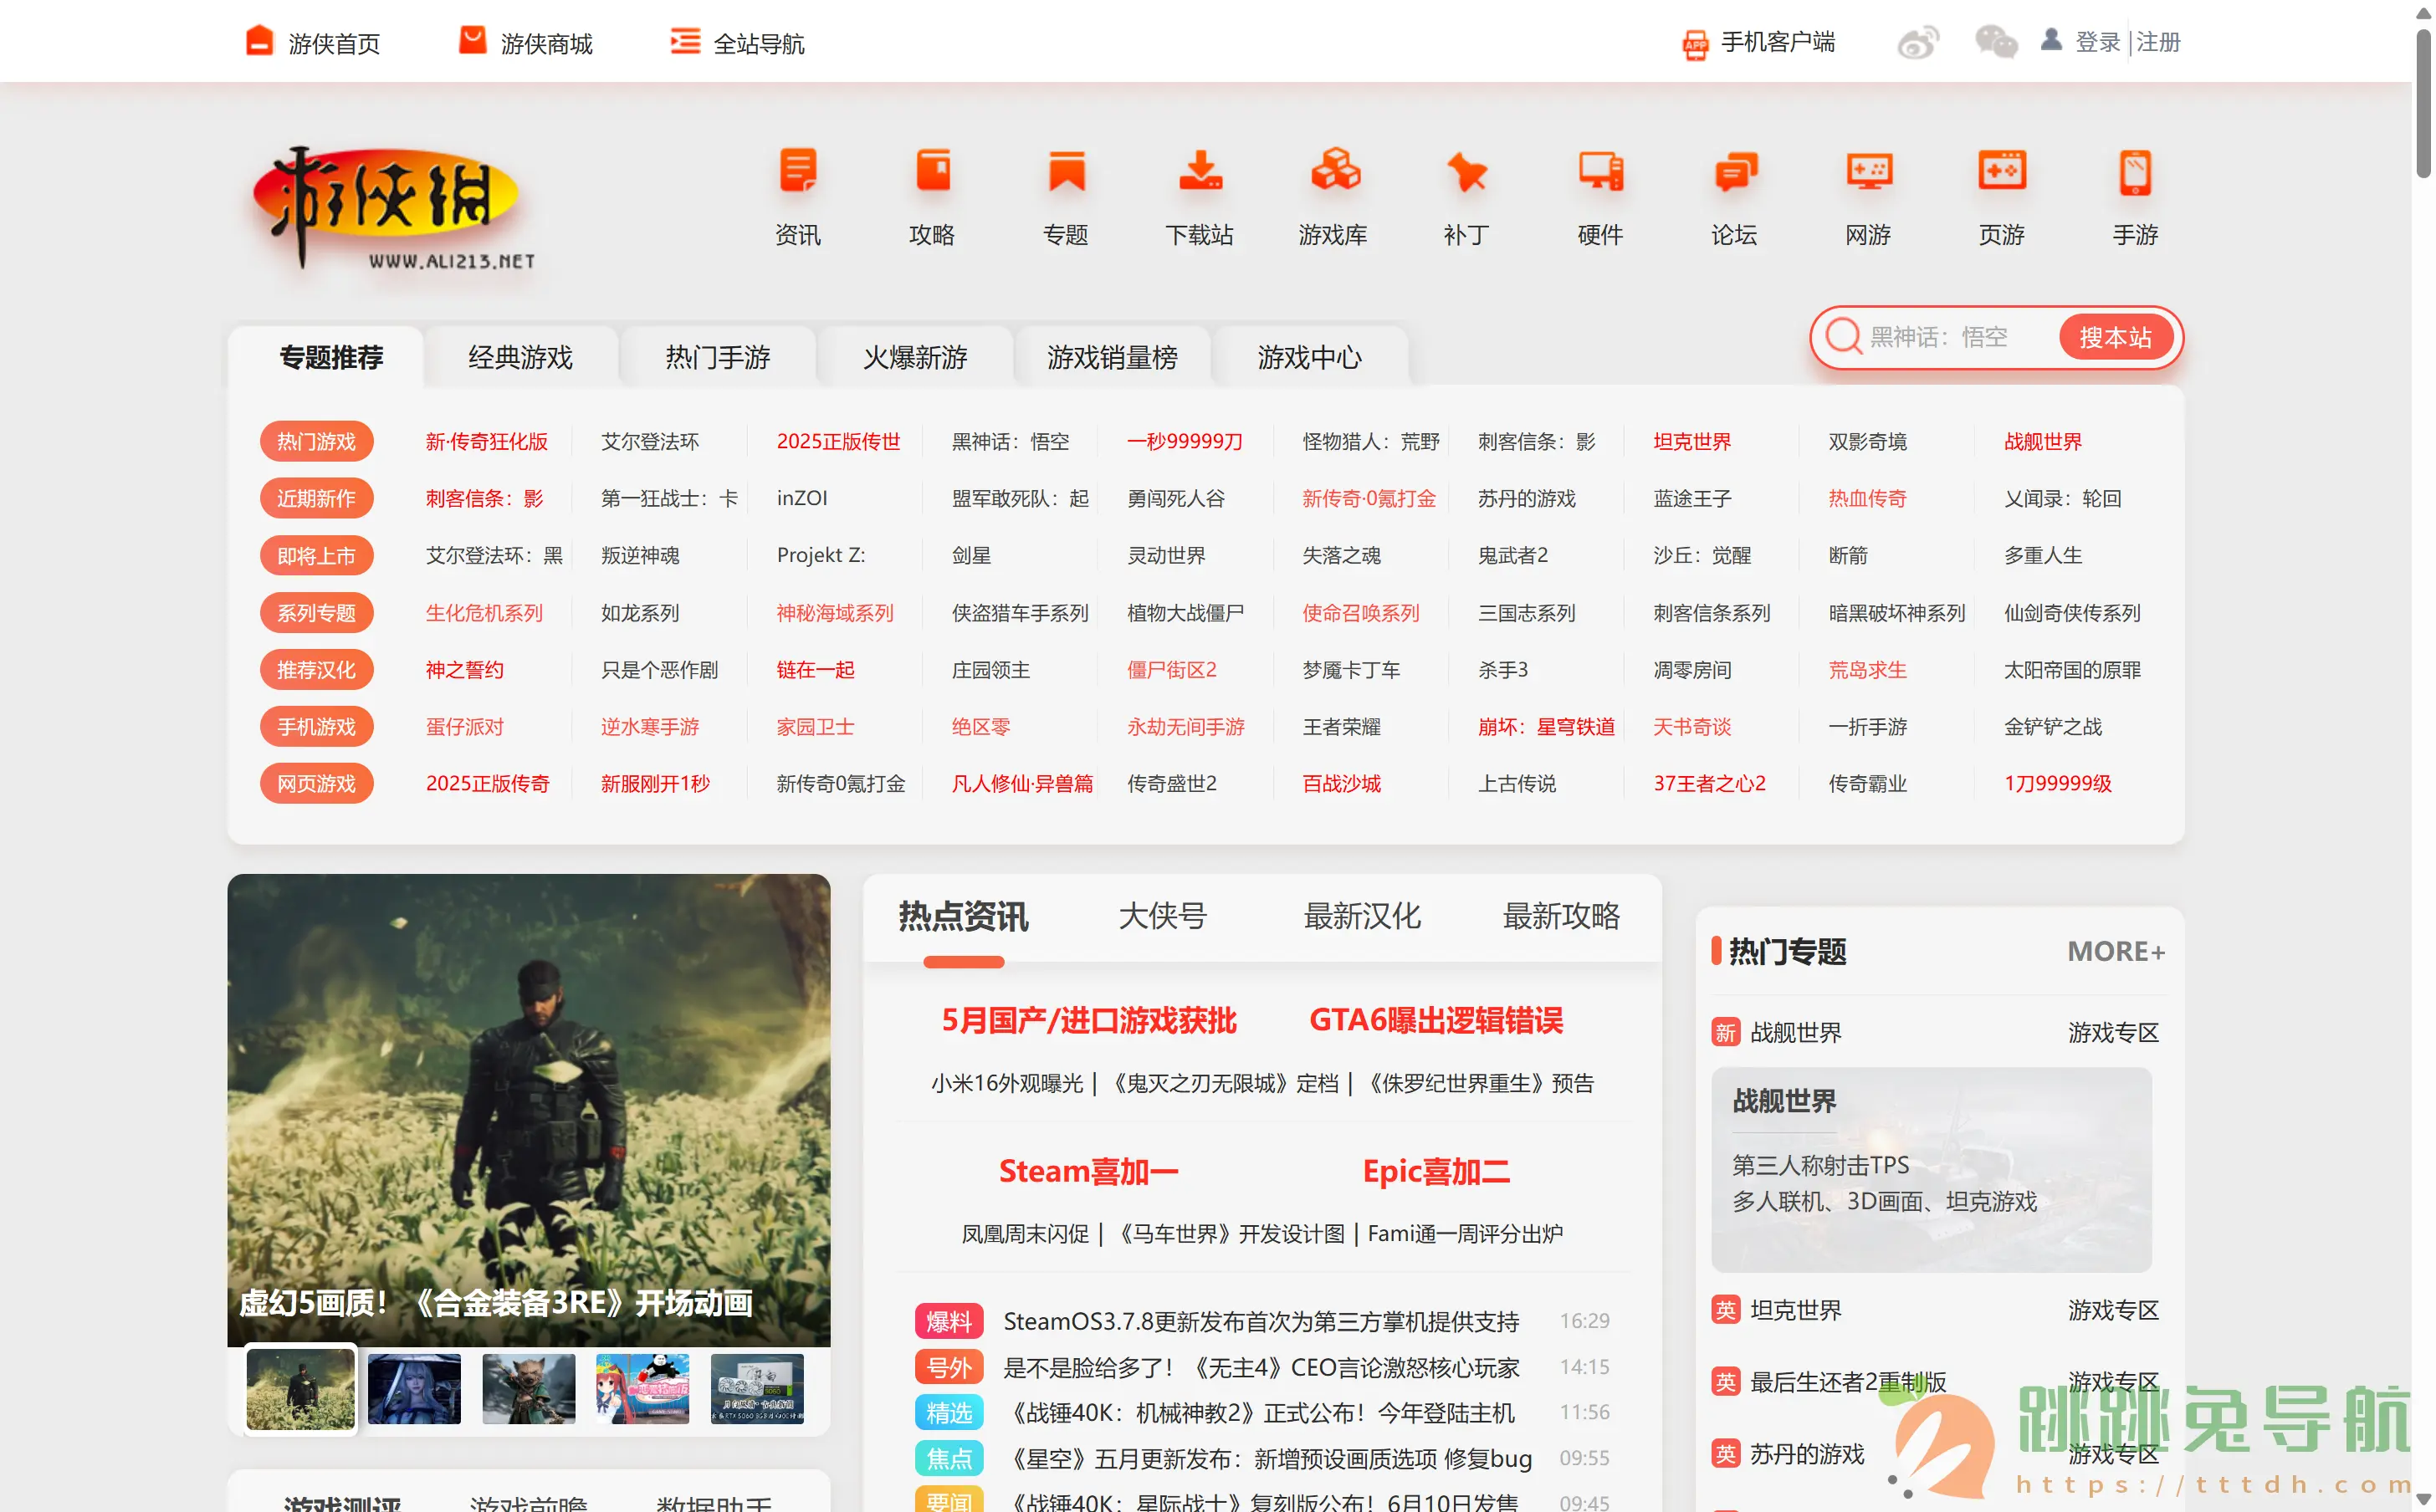Click the user profile icon
The image size is (2436, 1512).
pyautogui.click(x=2051, y=39)
